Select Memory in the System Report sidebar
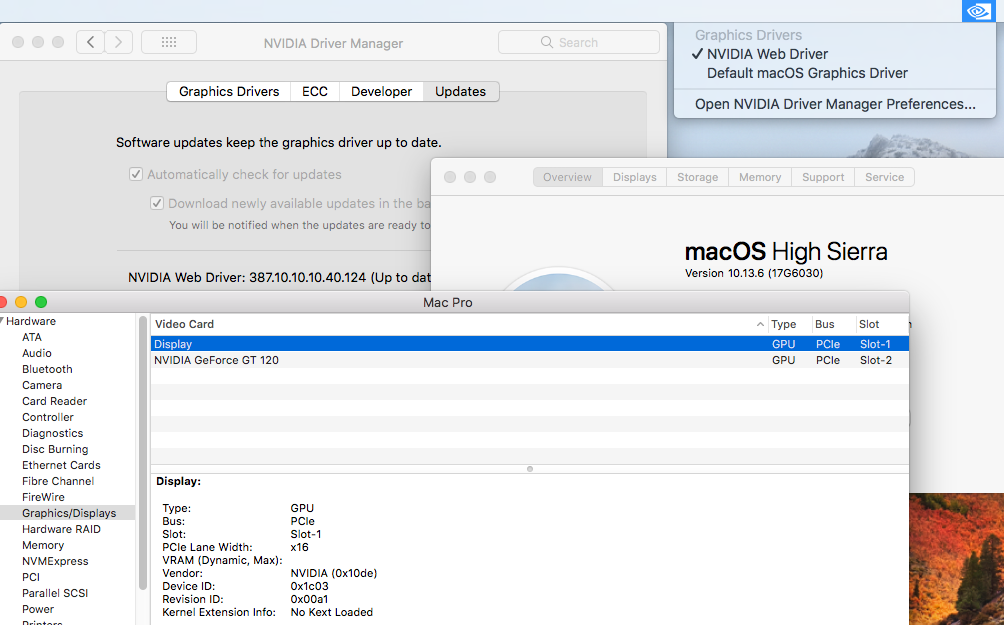The height and width of the screenshot is (625, 1004). pos(43,545)
